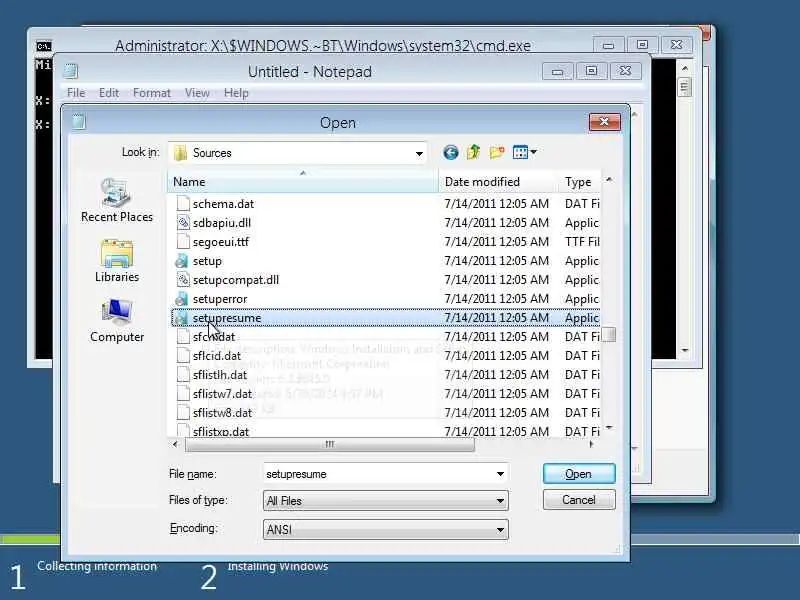Image resolution: width=800 pixels, height=600 pixels.
Task: Select the setup application icon
Action: tap(182, 261)
